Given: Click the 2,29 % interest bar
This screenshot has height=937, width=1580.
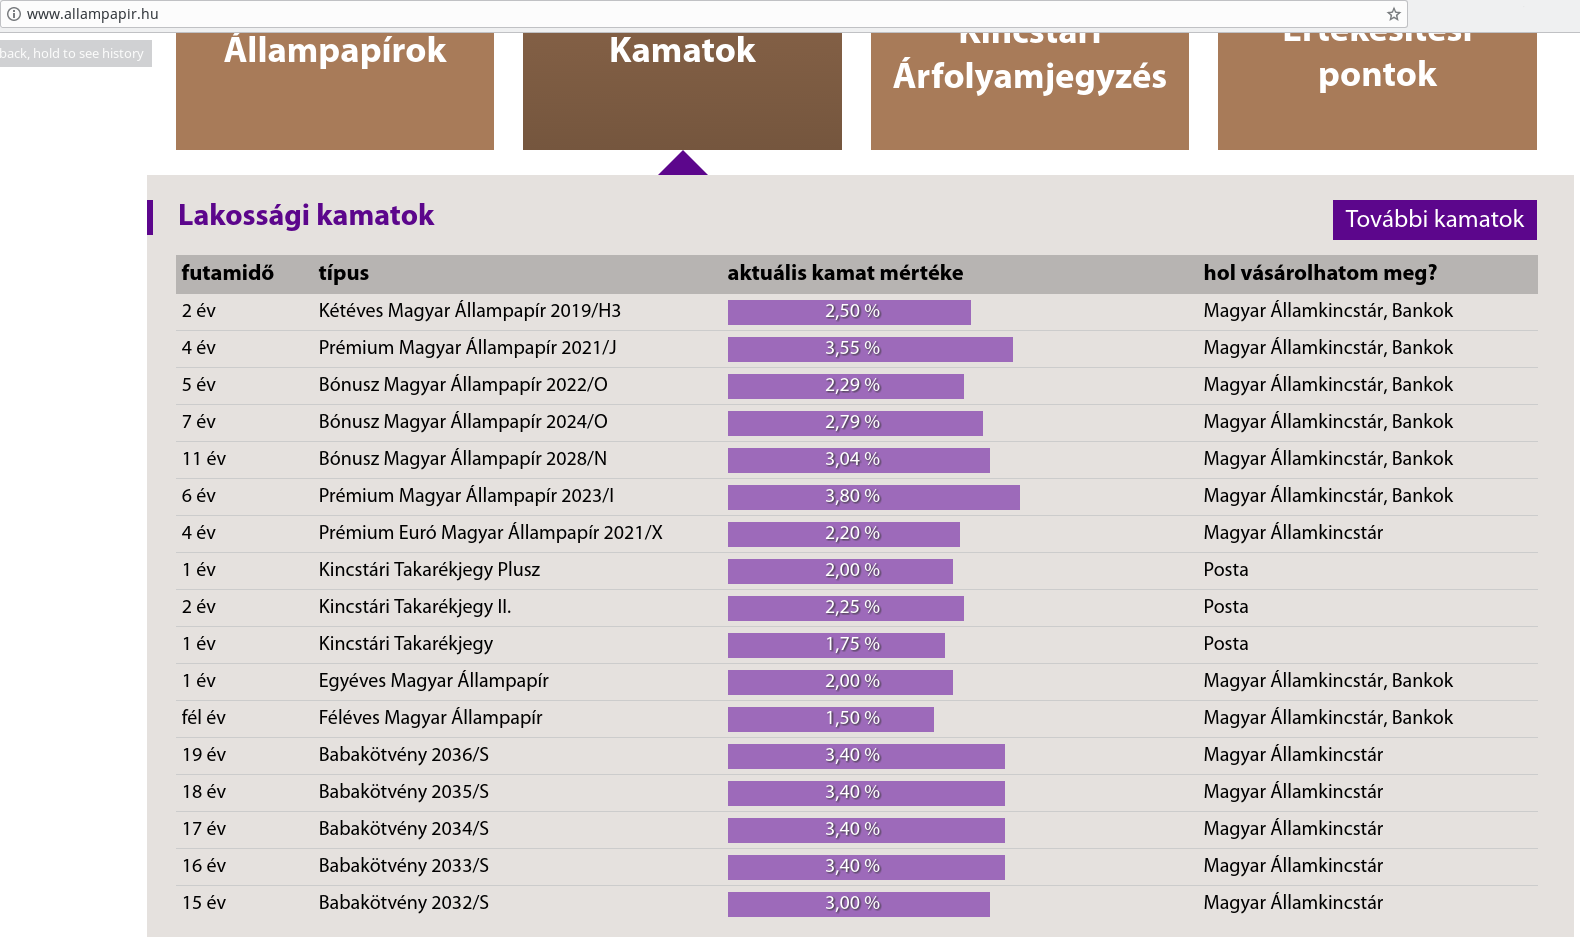Looking at the screenshot, I should [x=846, y=386].
